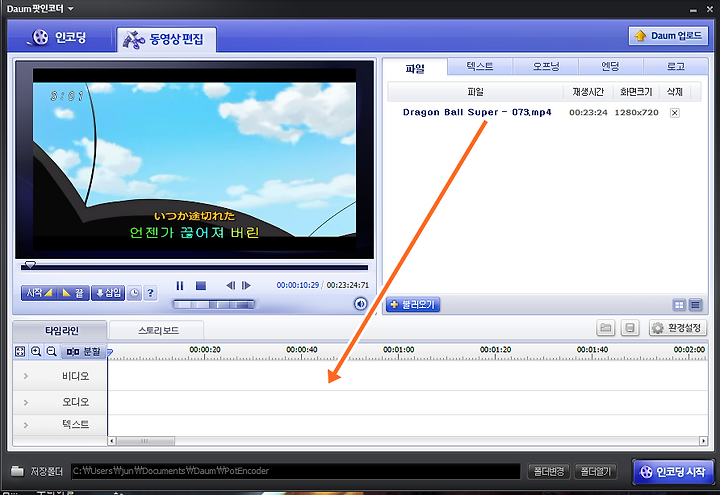Expand the 텍스트 track
Screen dimensions: 720x495
click(x=26, y=425)
